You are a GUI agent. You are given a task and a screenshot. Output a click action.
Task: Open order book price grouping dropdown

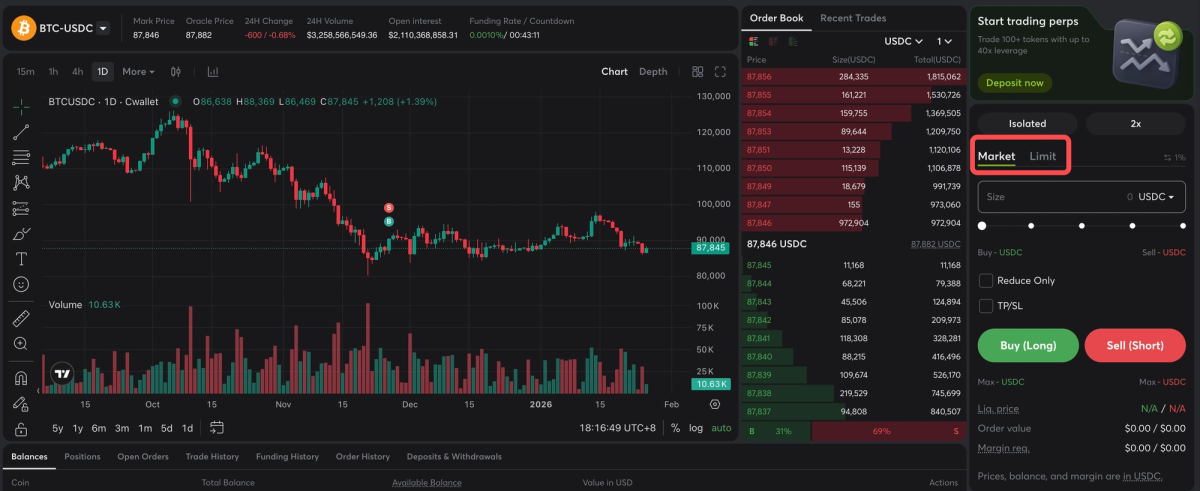(945, 41)
